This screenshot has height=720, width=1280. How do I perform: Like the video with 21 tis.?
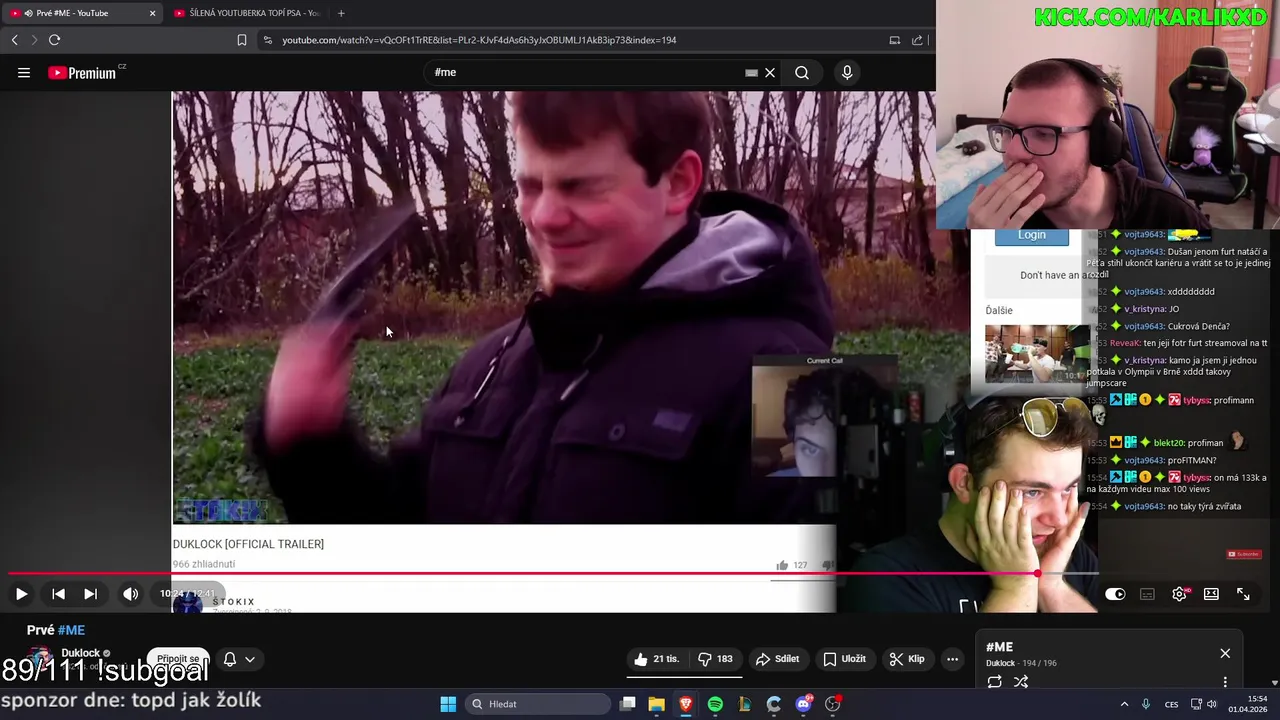pos(656,659)
